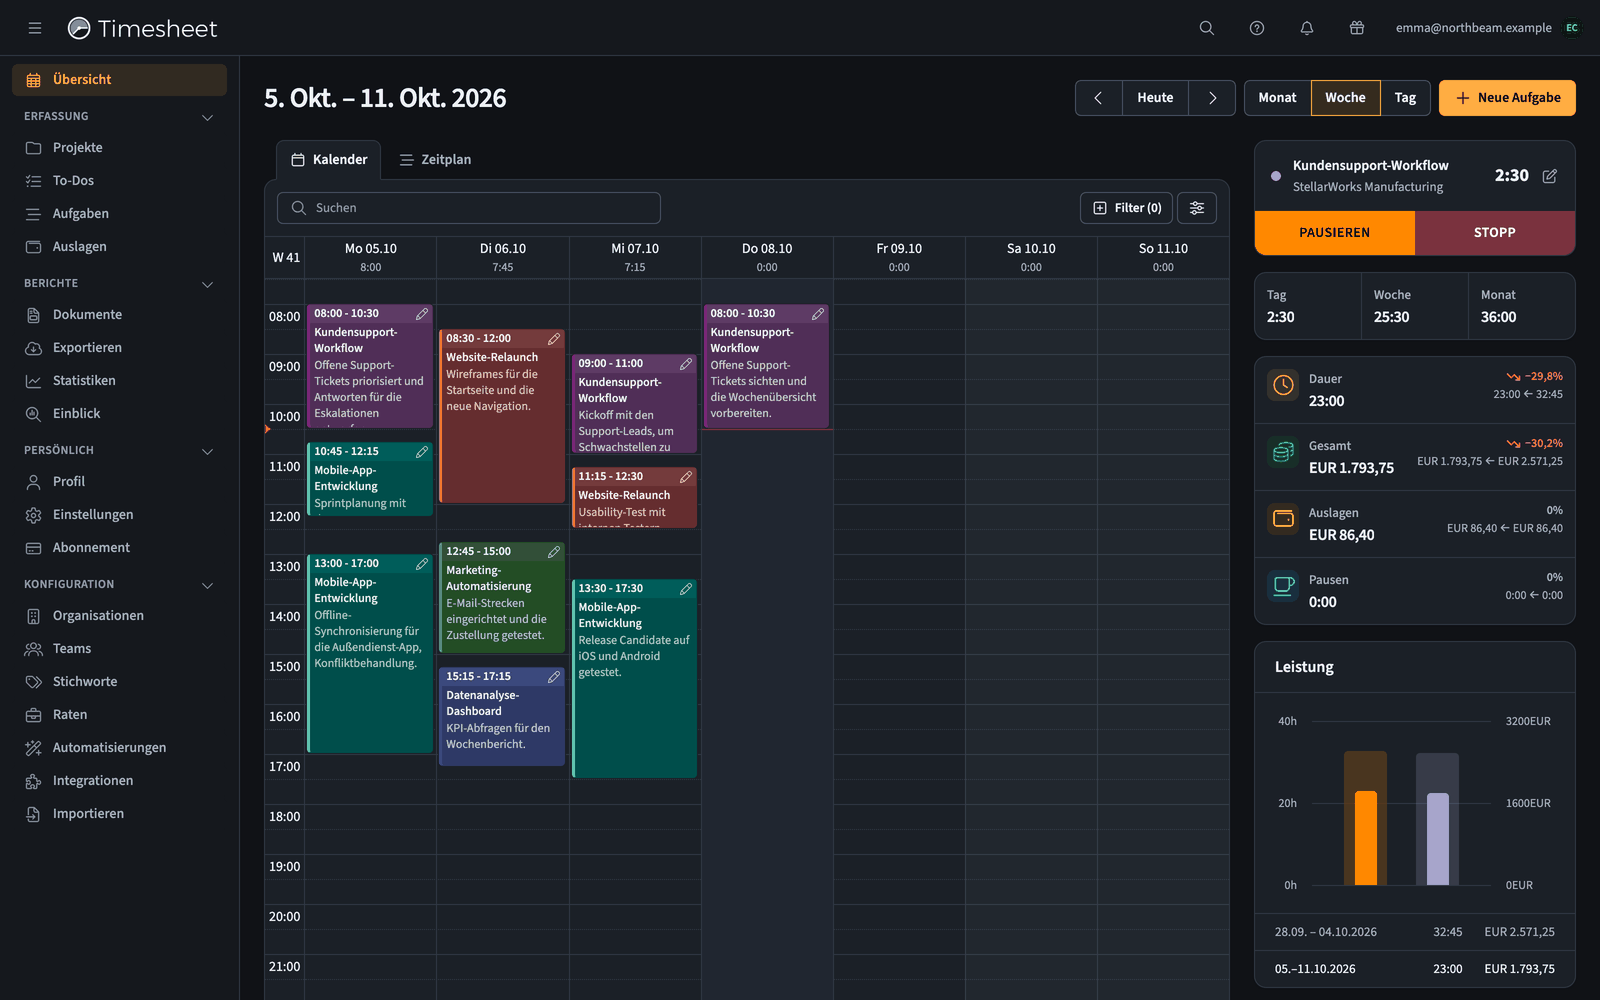This screenshot has width=1600, height=1000.
Task: Click the gift icon in header
Action: (1357, 28)
